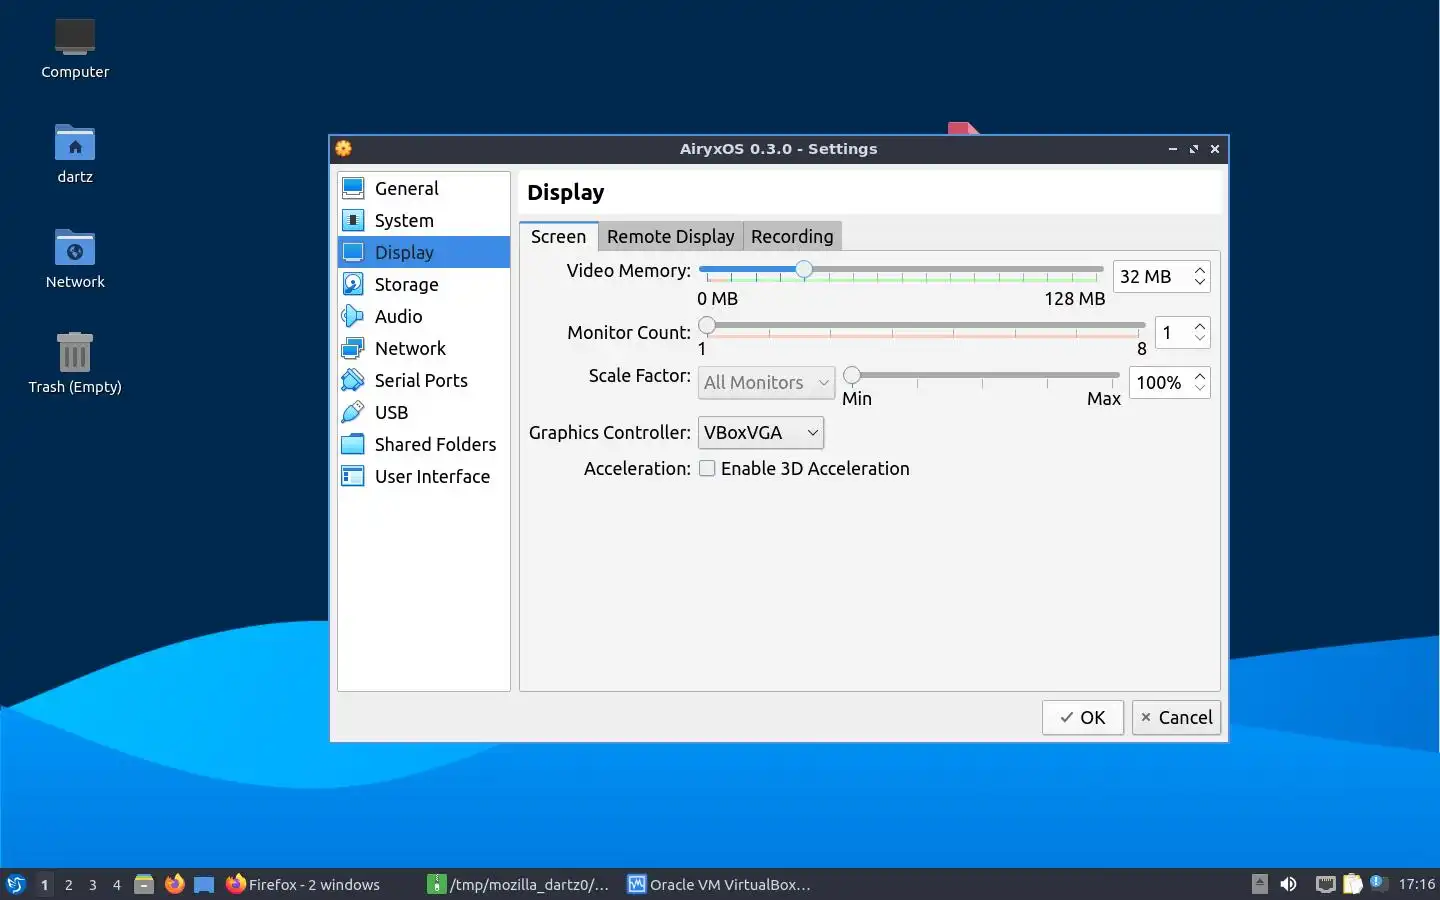Viewport: 1440px width, 900px height.
Task: Open the clipboard notes tray icon
Action: tap(1352, 884)
